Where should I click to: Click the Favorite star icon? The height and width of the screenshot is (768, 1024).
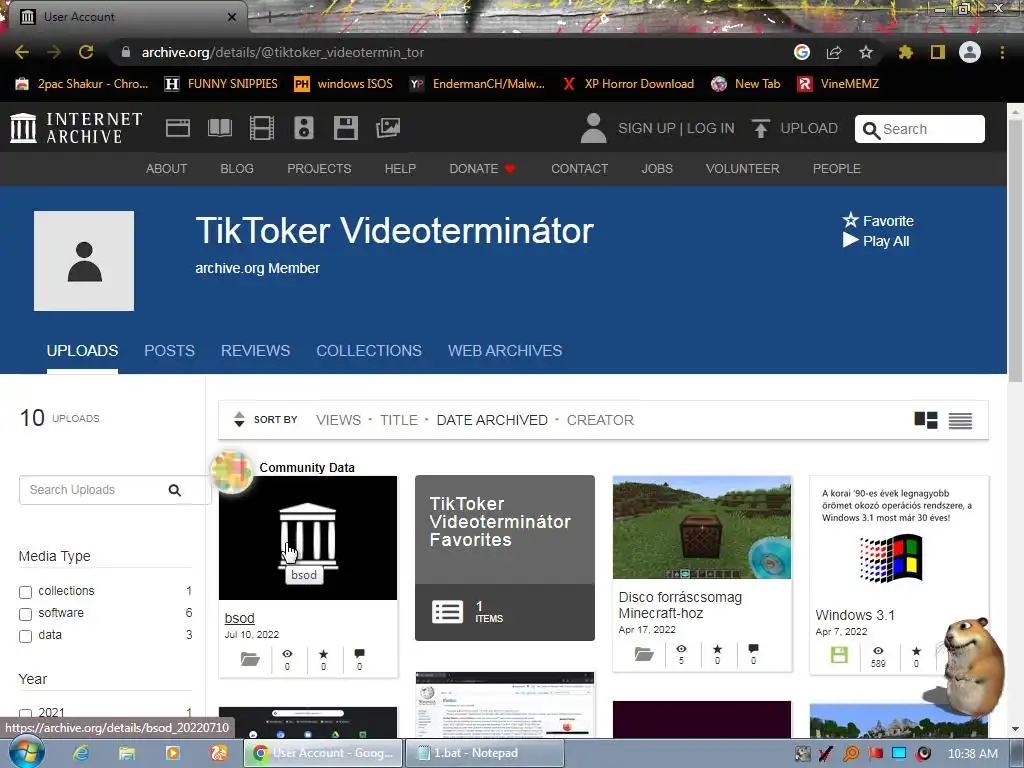[850, 220]
